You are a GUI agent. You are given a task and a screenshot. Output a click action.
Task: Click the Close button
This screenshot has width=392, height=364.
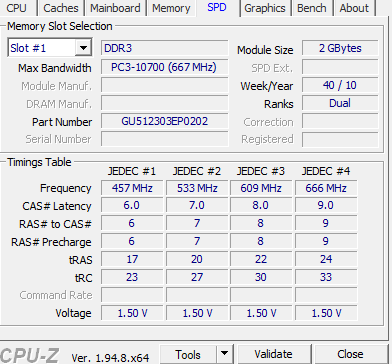coord(350,354)
